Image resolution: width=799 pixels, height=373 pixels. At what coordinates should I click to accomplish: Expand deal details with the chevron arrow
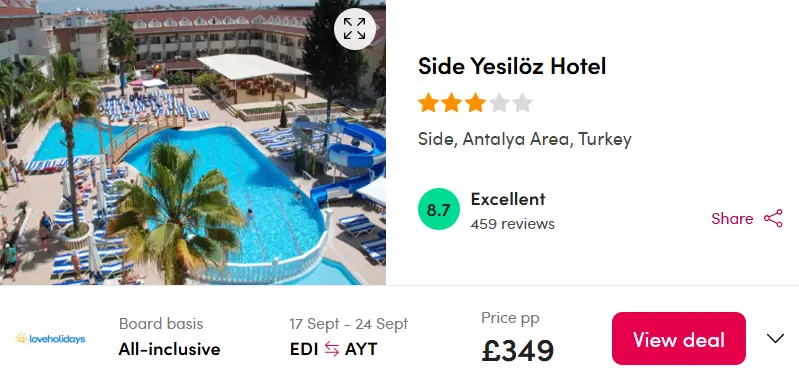click(775, 338)
